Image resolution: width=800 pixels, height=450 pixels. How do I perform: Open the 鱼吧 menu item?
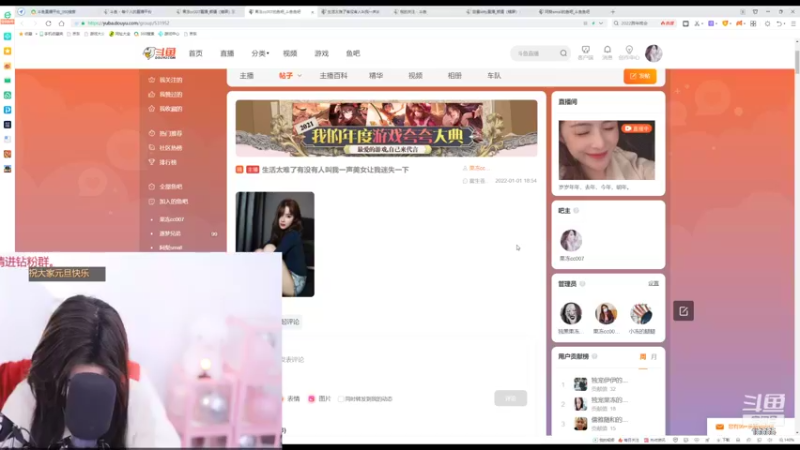click(x=353, y=53)
